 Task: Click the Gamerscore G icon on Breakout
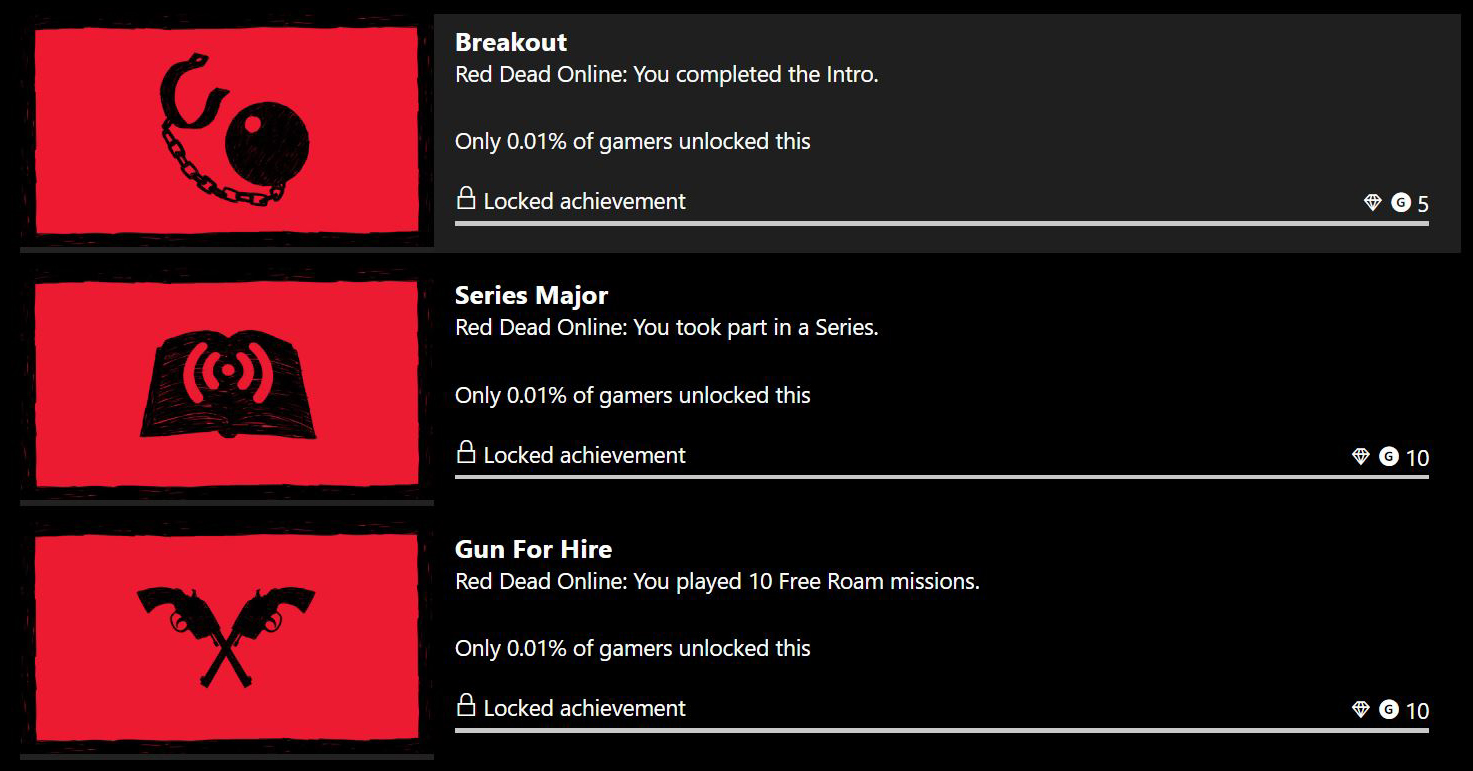point(1401,203)
